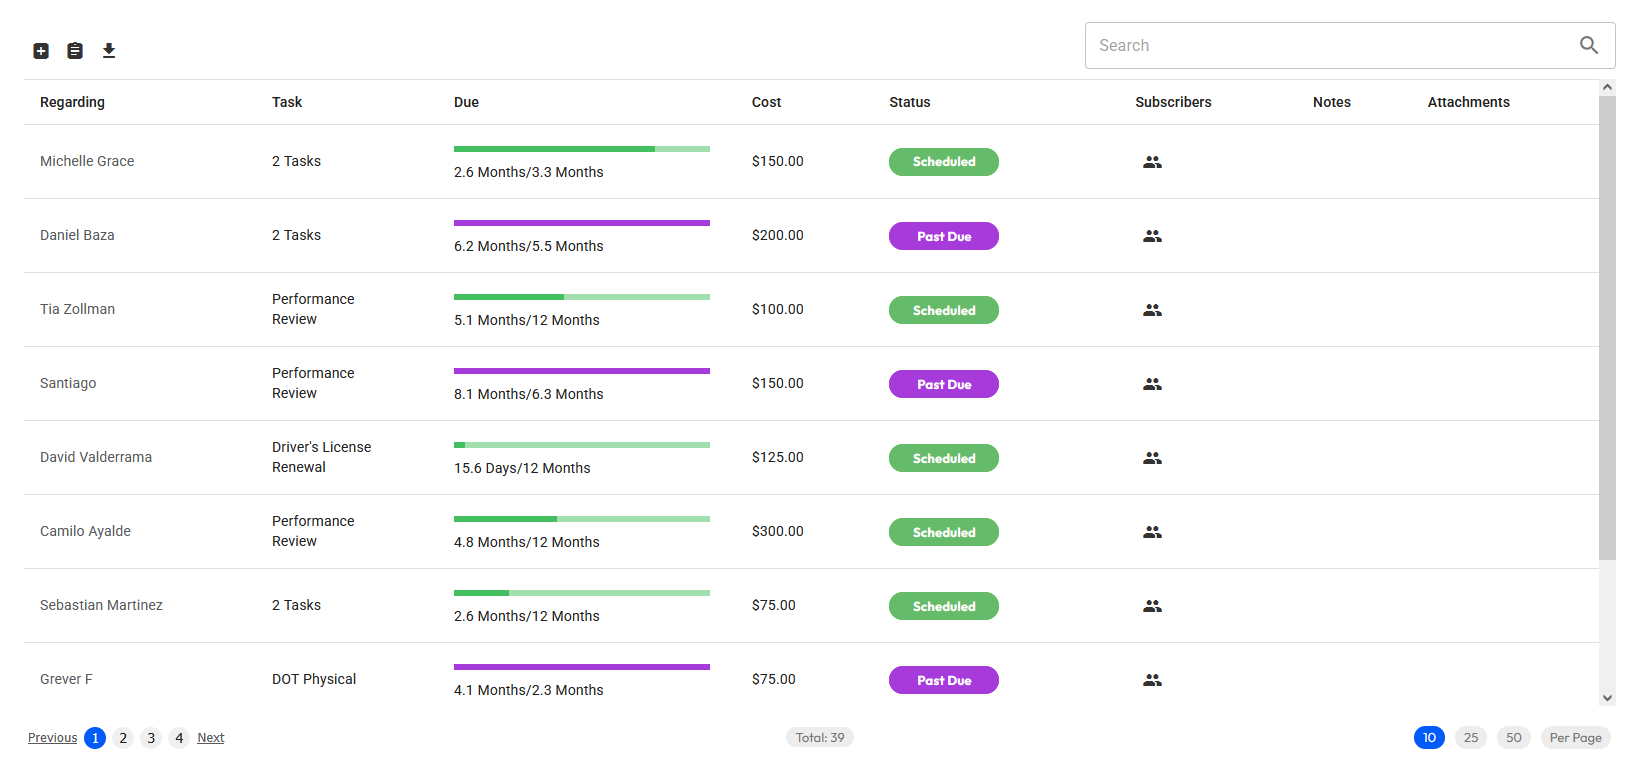1640x780 pixels.
Task: Click the Per Page label
Action: [x=1576, y=738]
